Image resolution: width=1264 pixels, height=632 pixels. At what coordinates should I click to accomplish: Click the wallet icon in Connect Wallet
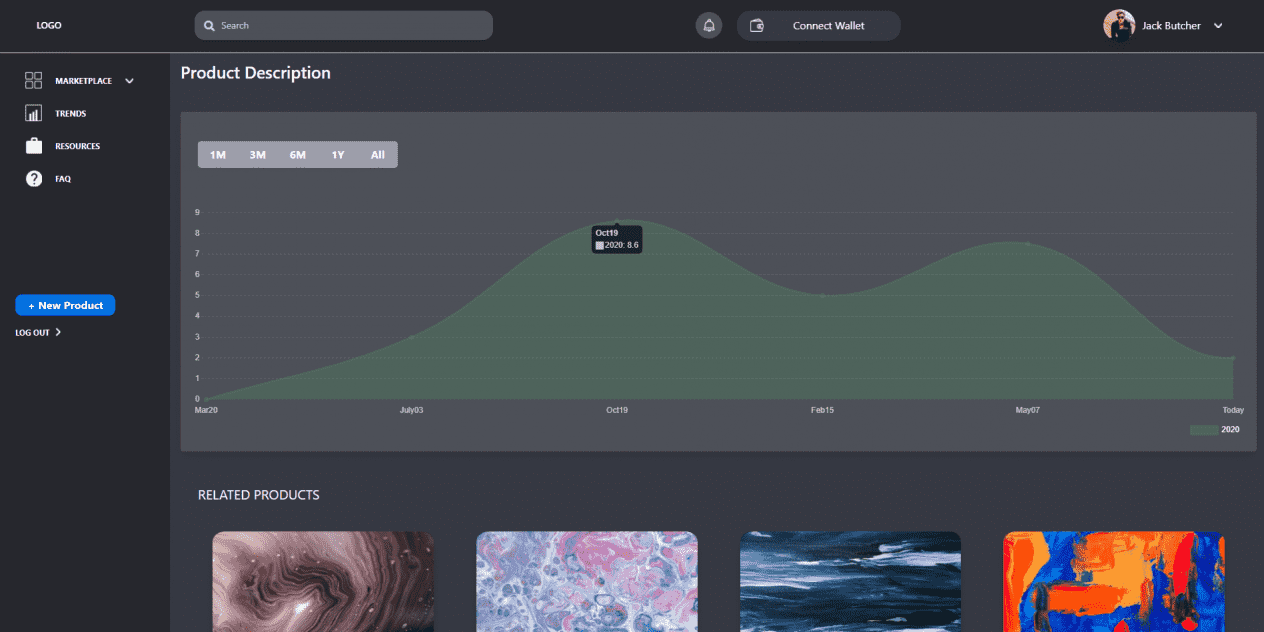click(x=757, y=26)
